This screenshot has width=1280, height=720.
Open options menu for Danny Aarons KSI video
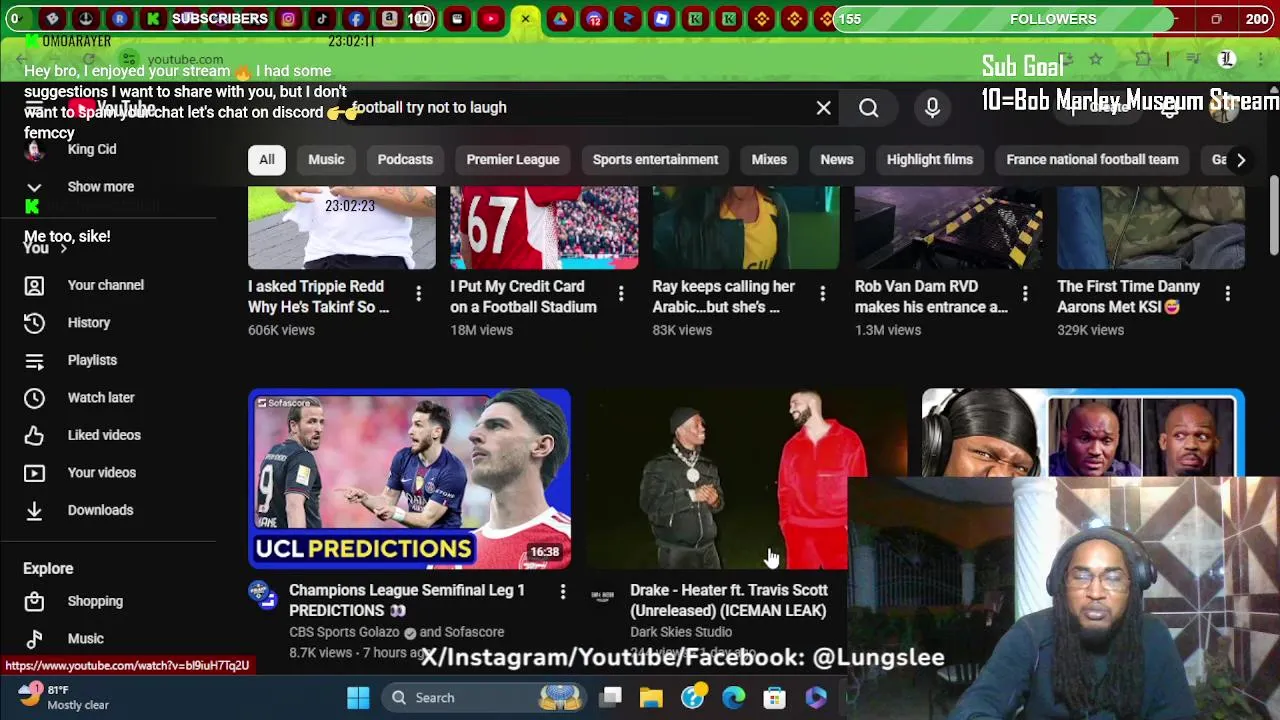(1227, 294)
